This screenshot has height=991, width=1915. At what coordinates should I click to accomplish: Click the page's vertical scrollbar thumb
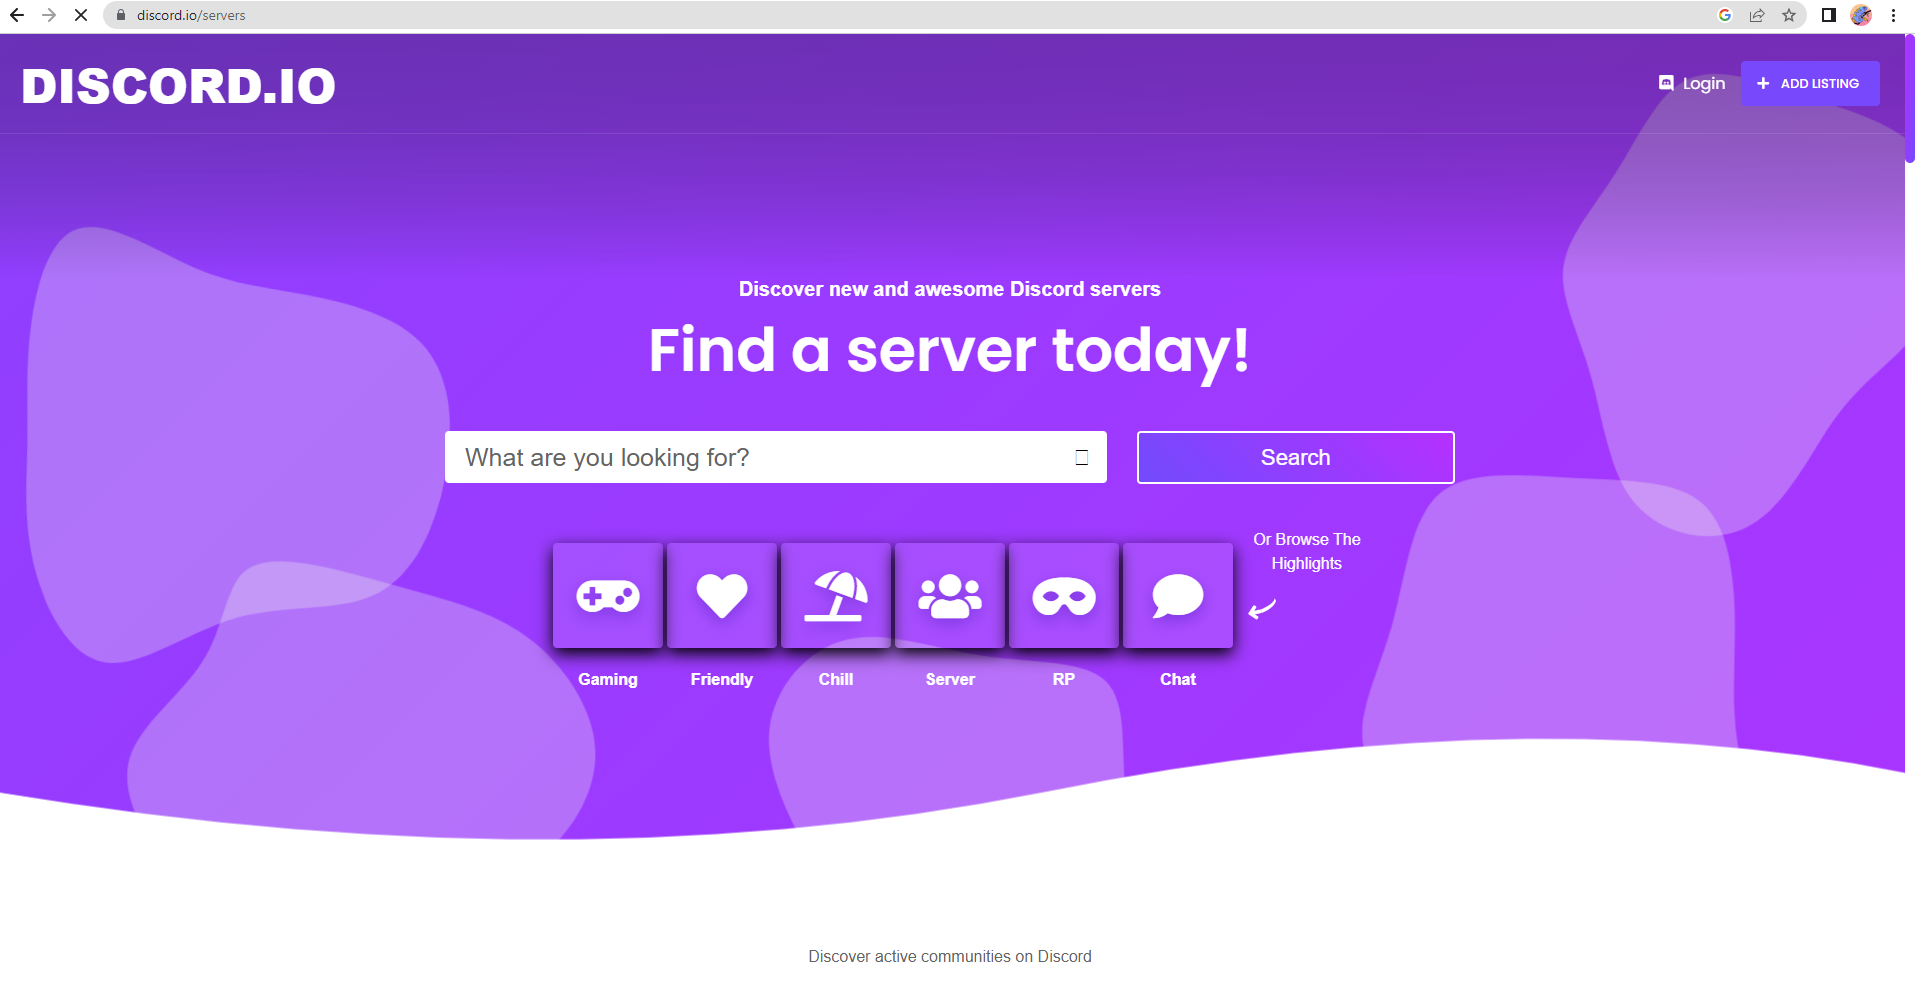(1909, 98)
